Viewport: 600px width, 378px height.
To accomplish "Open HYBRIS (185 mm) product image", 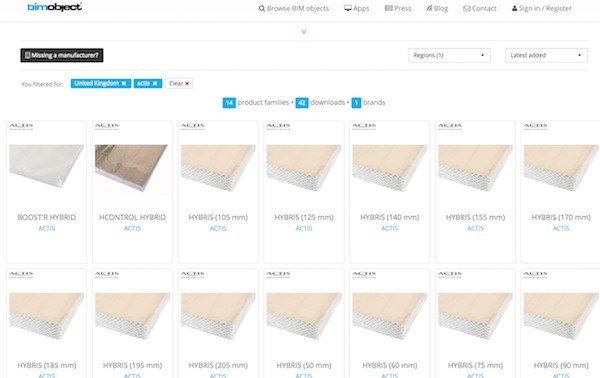I will tap(47, 316).
